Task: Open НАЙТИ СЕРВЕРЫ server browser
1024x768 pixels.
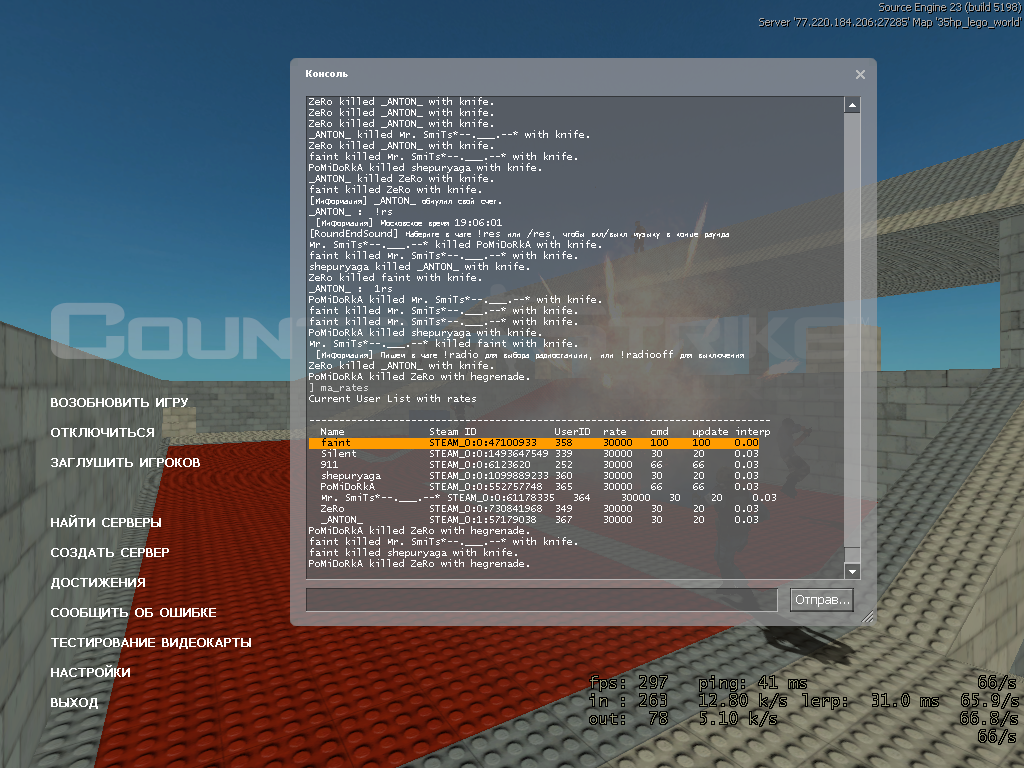Action: (x=106, y=522)
